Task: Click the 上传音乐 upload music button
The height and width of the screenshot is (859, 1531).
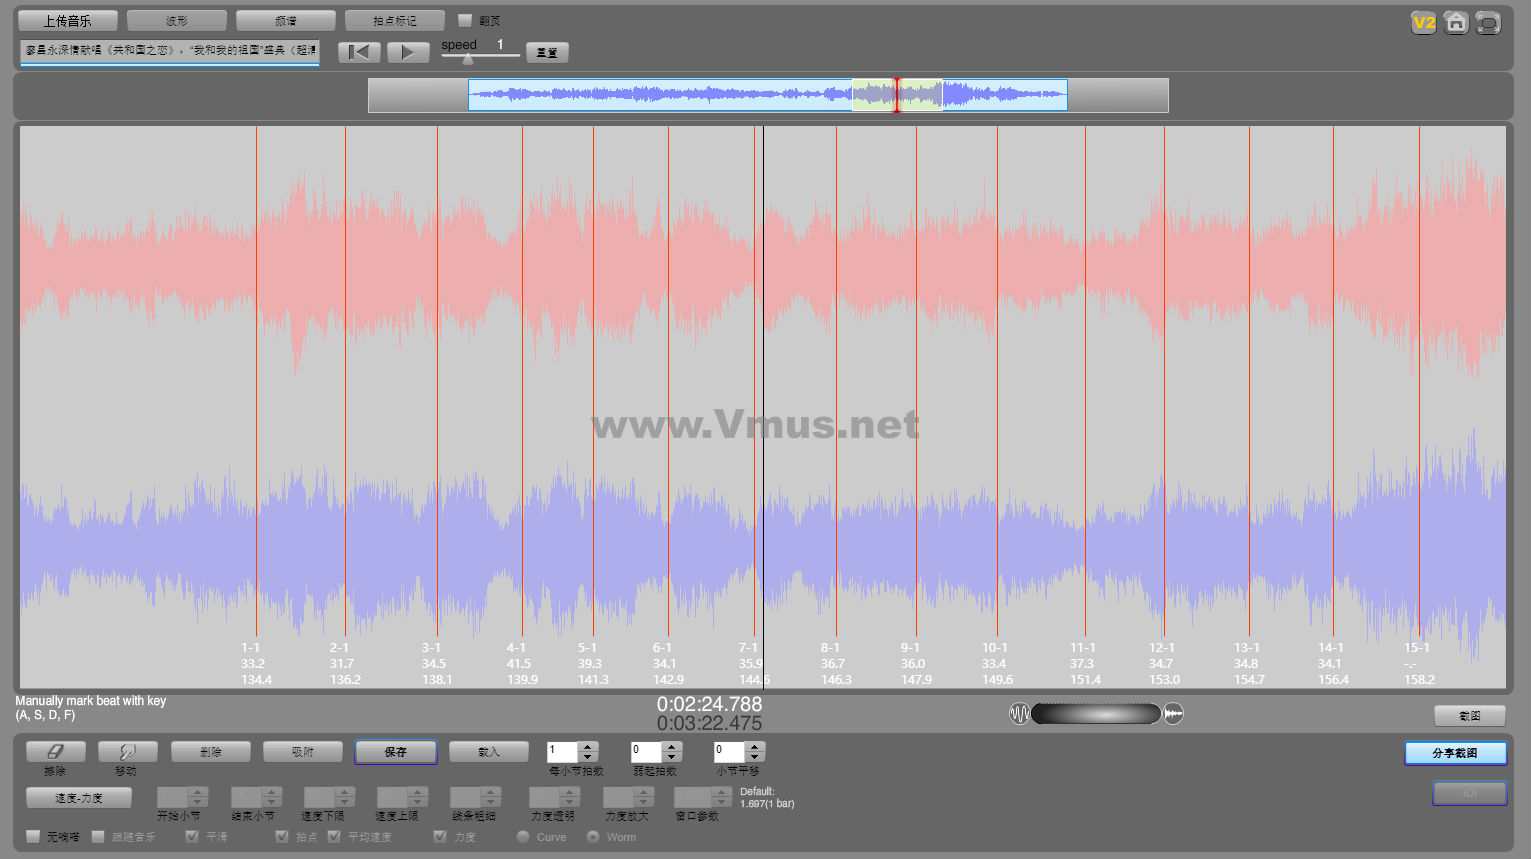Action: tap(67, 20)
